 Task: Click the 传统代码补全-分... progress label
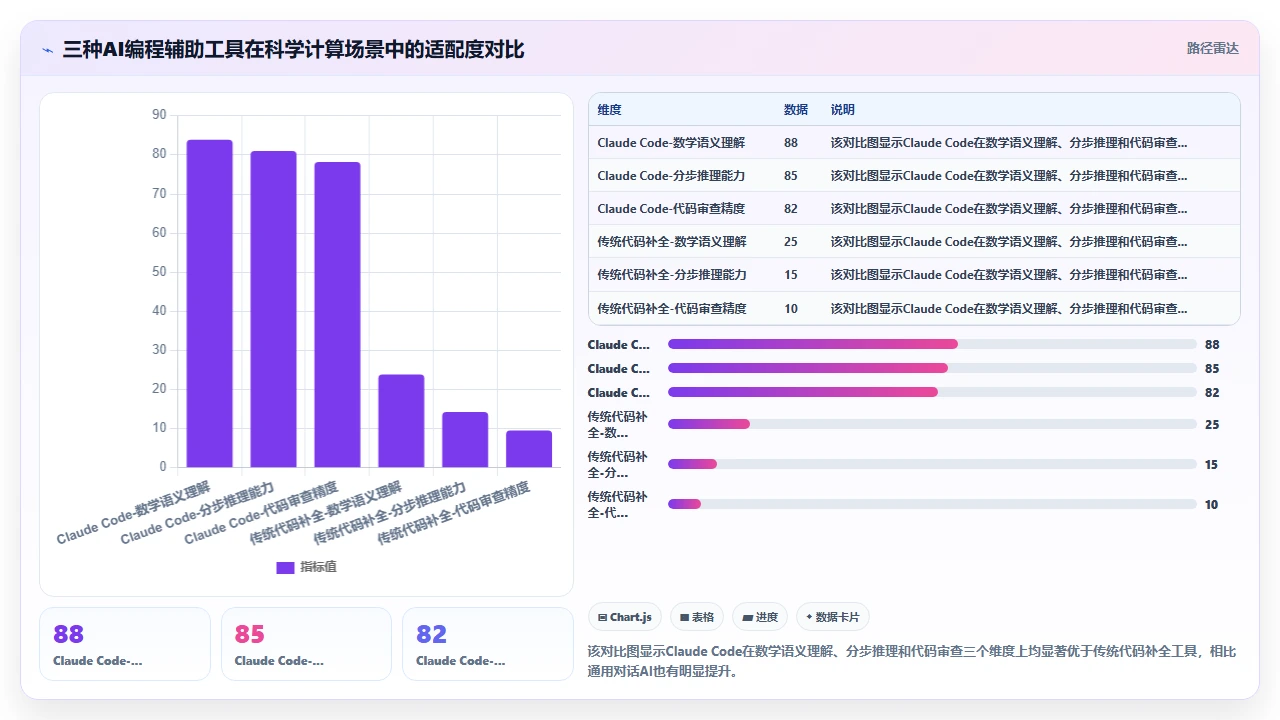pos(618,465)
